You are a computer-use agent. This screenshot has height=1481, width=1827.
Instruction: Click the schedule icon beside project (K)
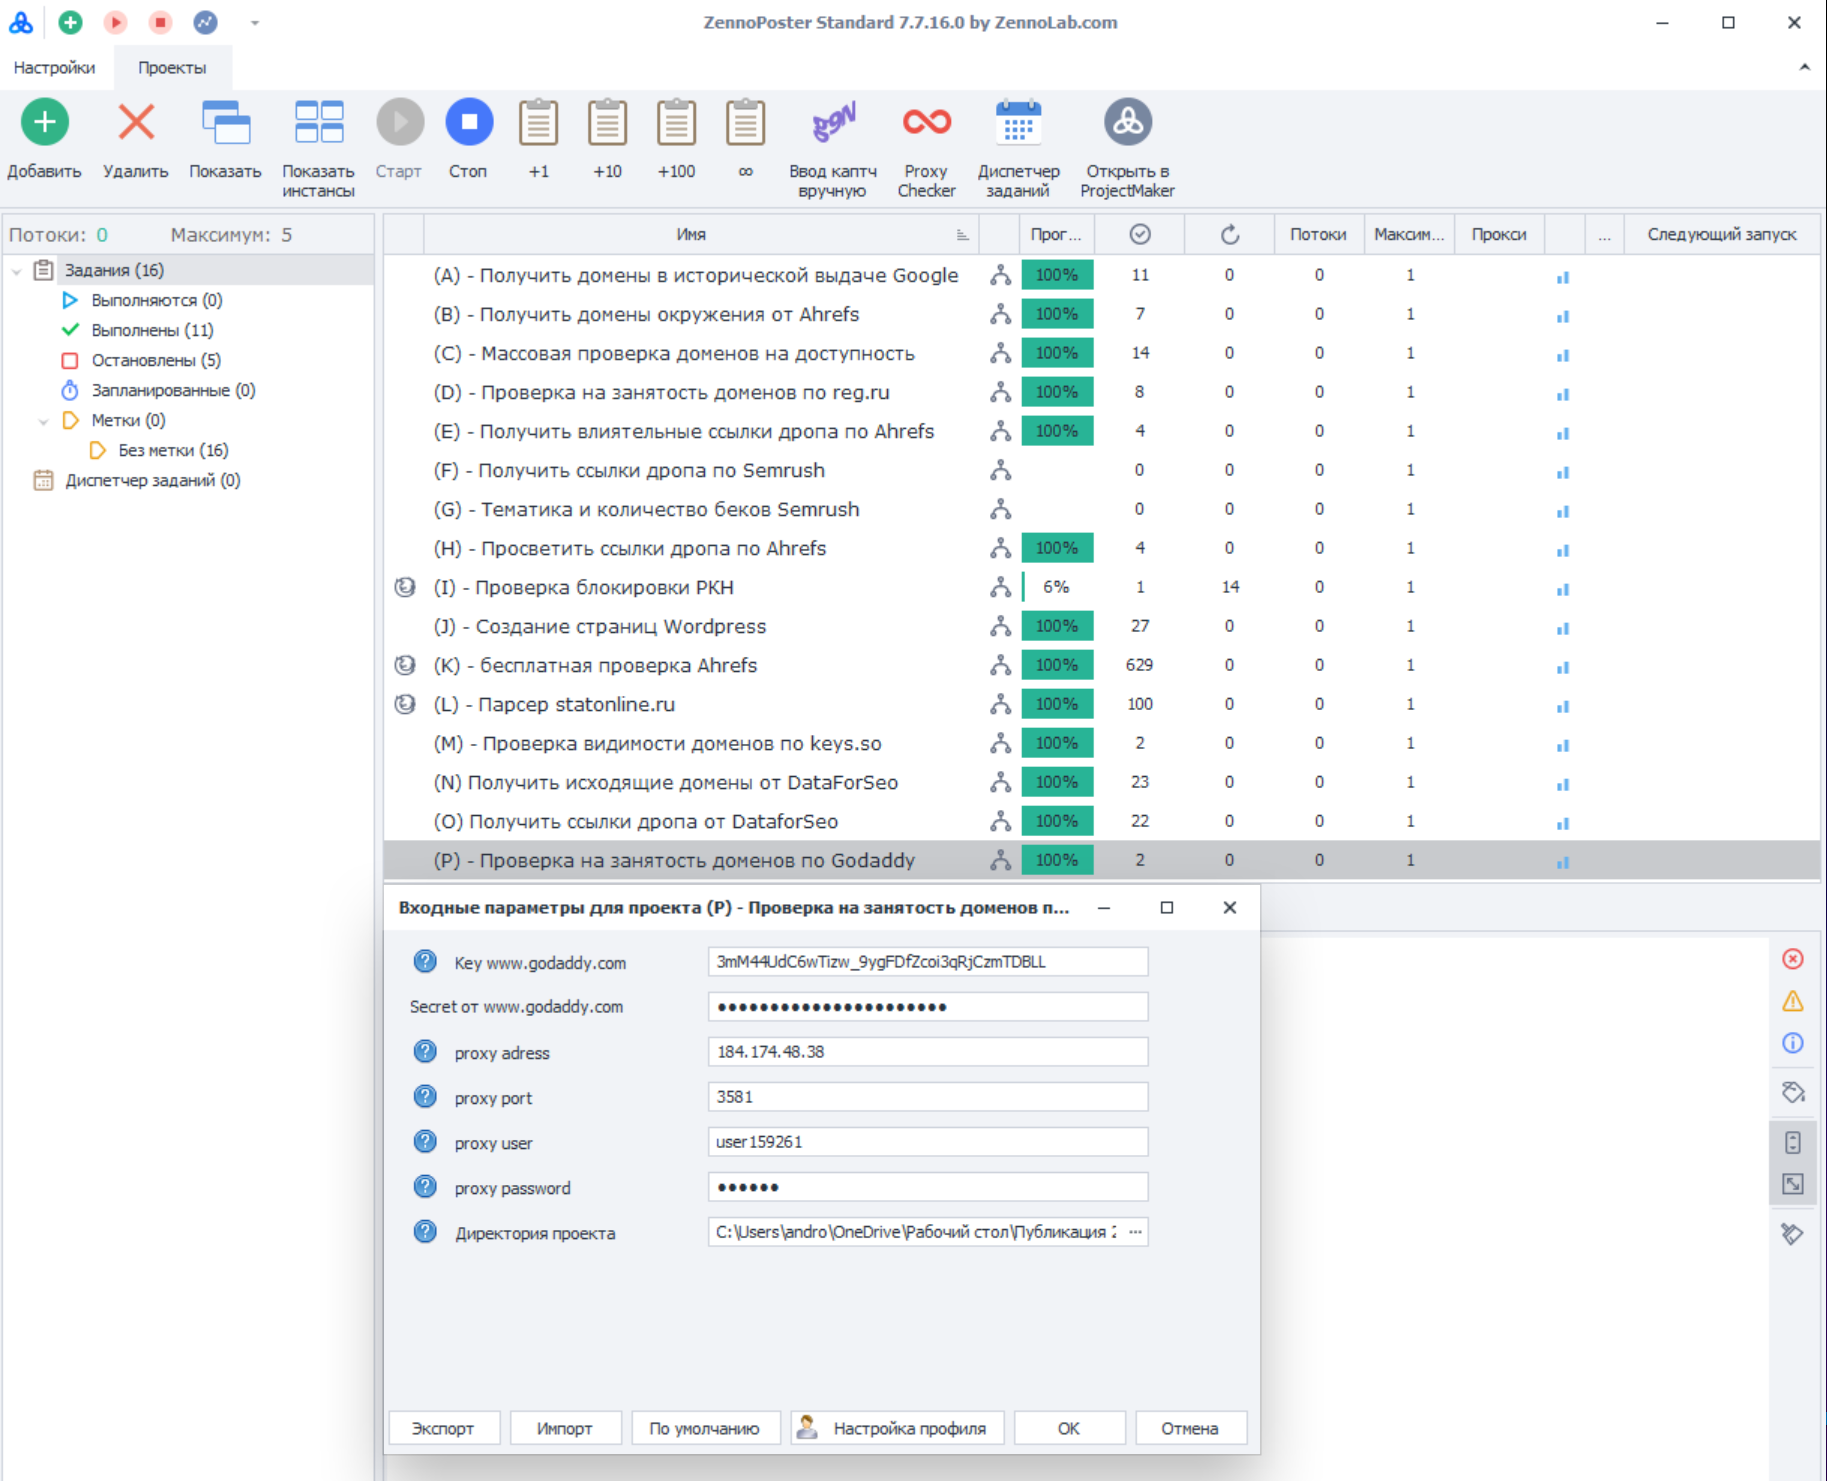pyautogui.click(x=405, y=665)
